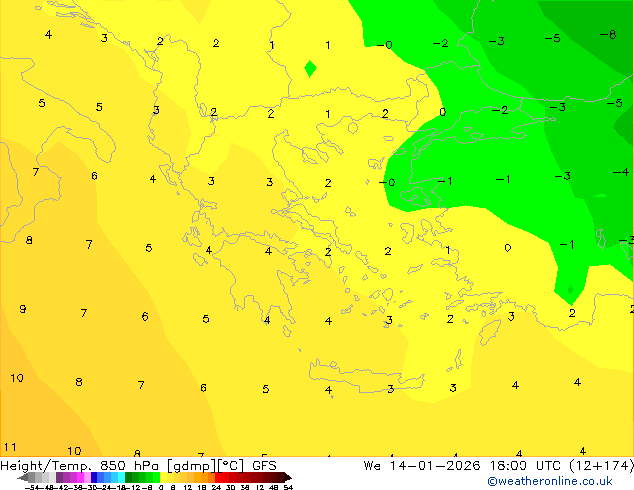Image resolution: width=634 pixels, height=490 pixels.
Task: Pick the bright red swatch in the legend
Action: (219, 477)
